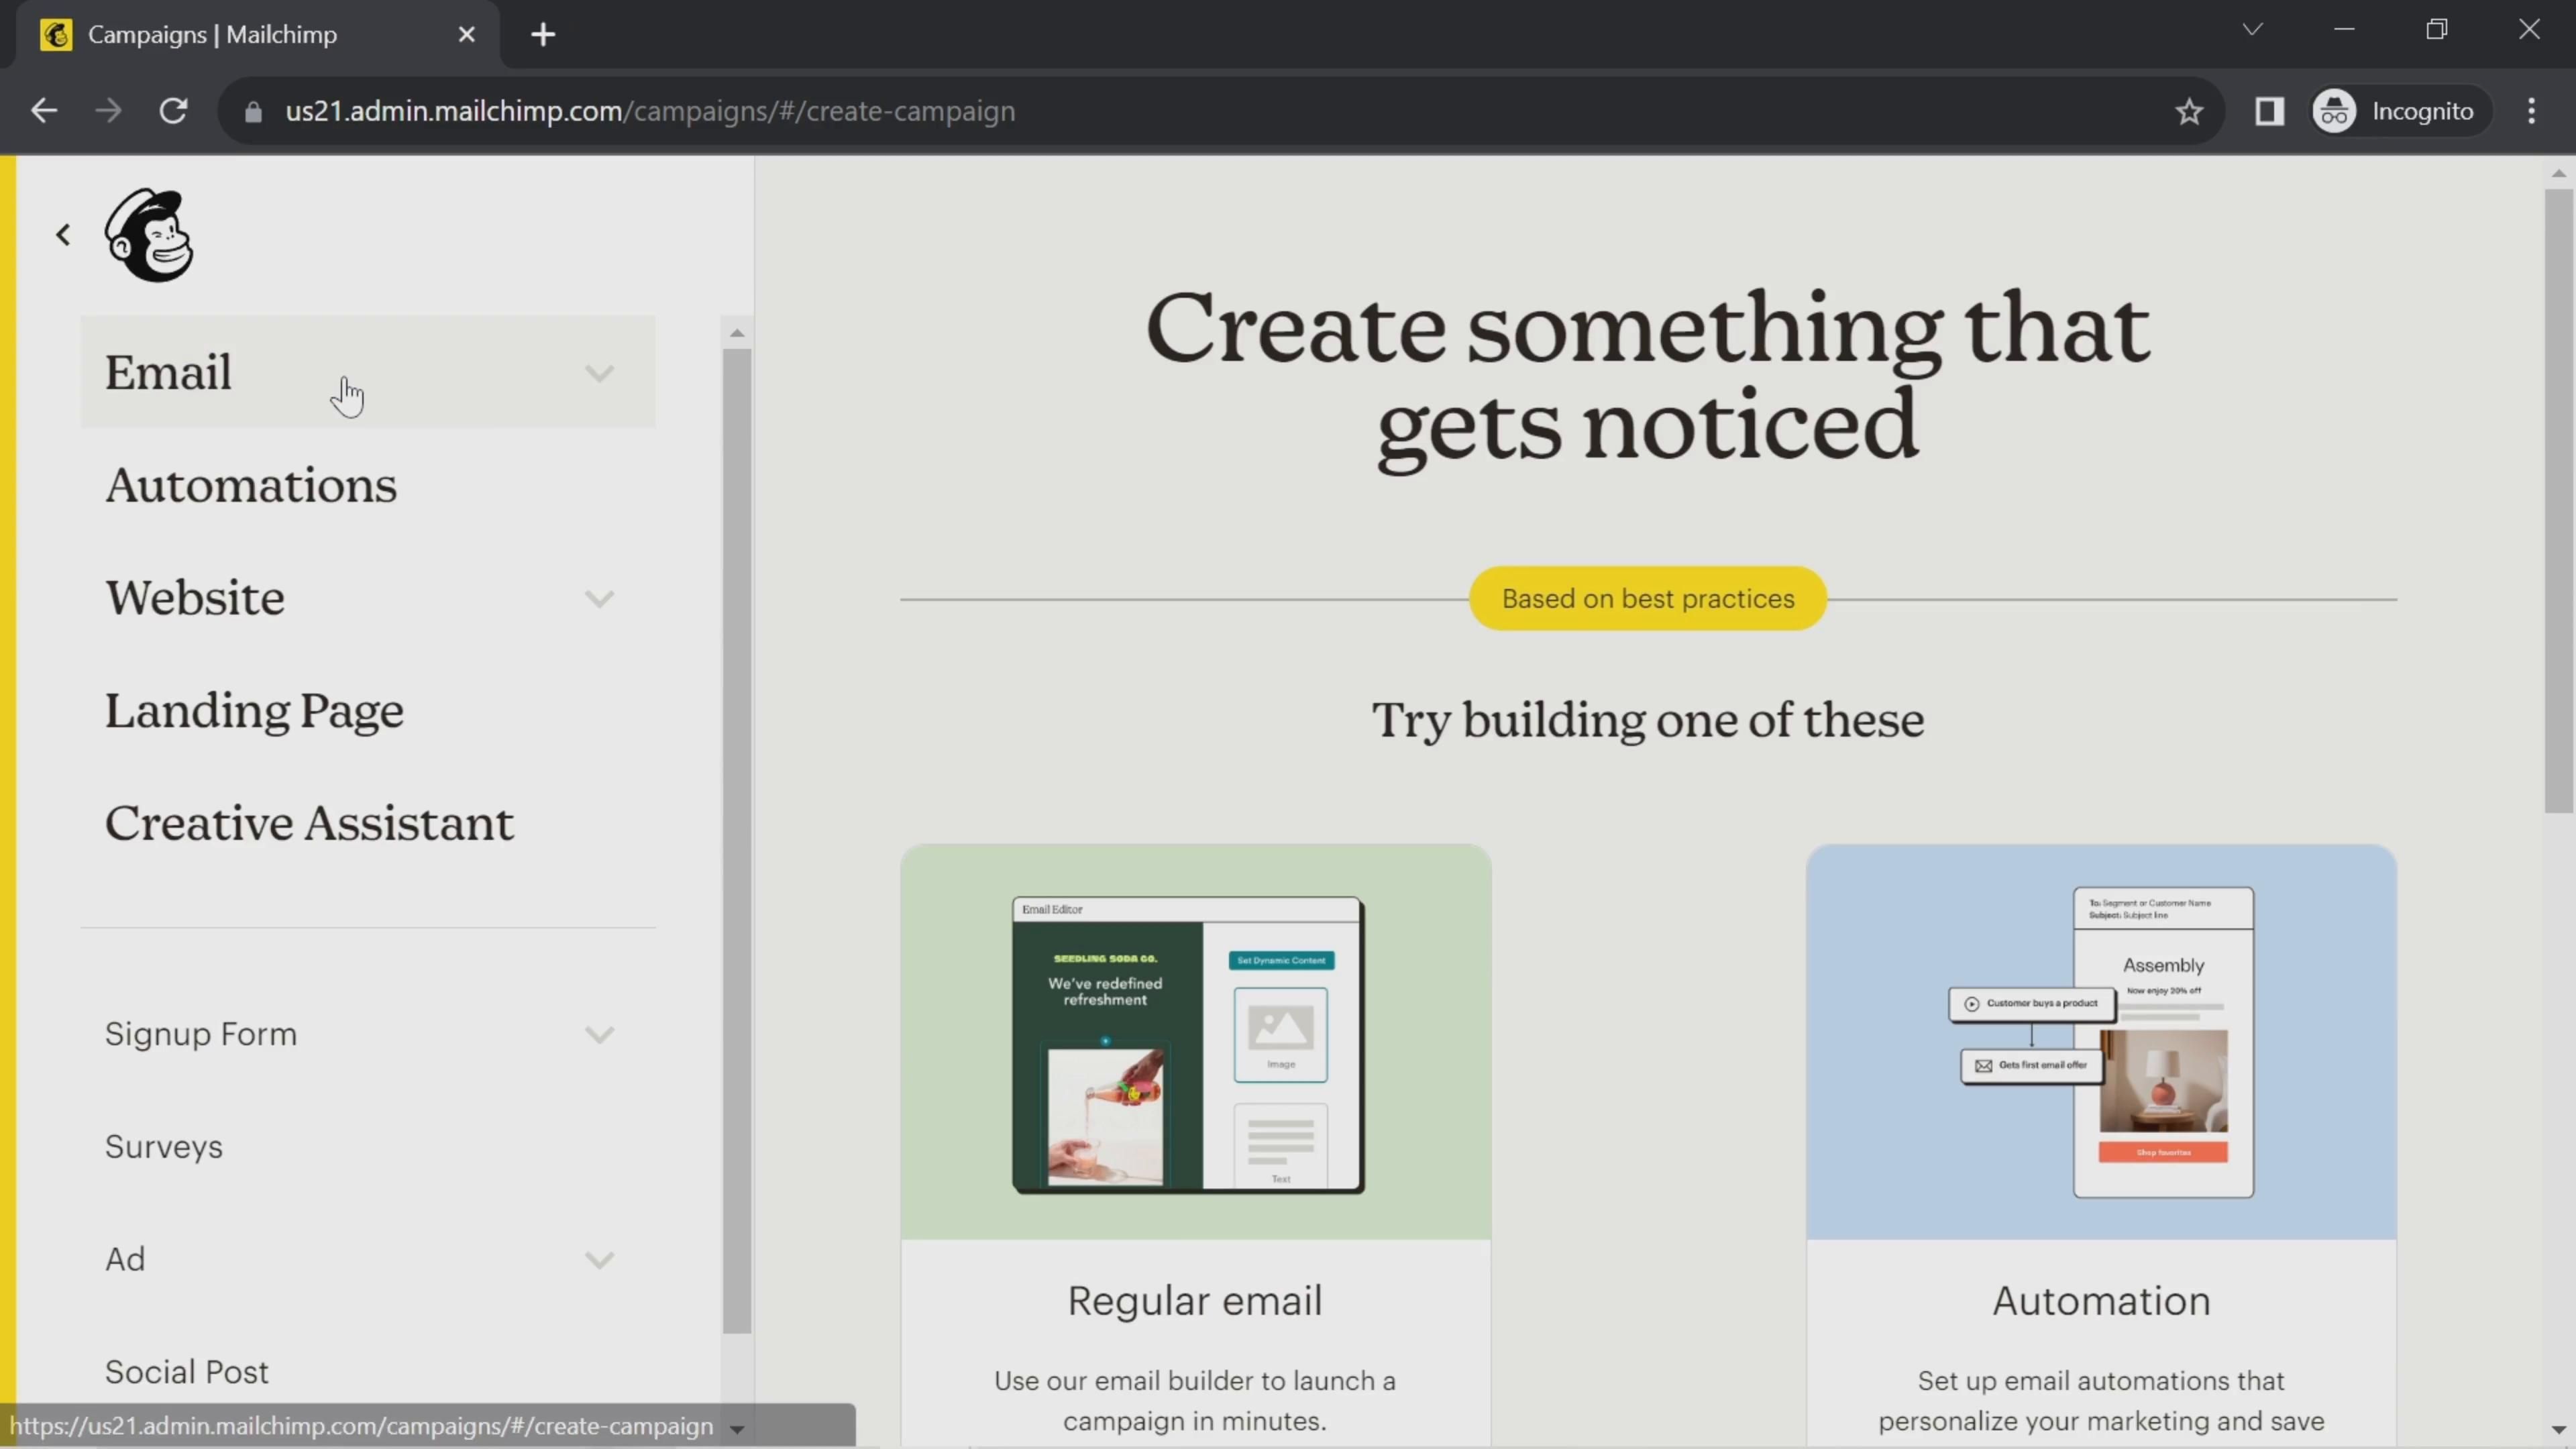2576x1449 pixels.
Task: Expand the Signup Form chevron
Action: [599, 1034]
